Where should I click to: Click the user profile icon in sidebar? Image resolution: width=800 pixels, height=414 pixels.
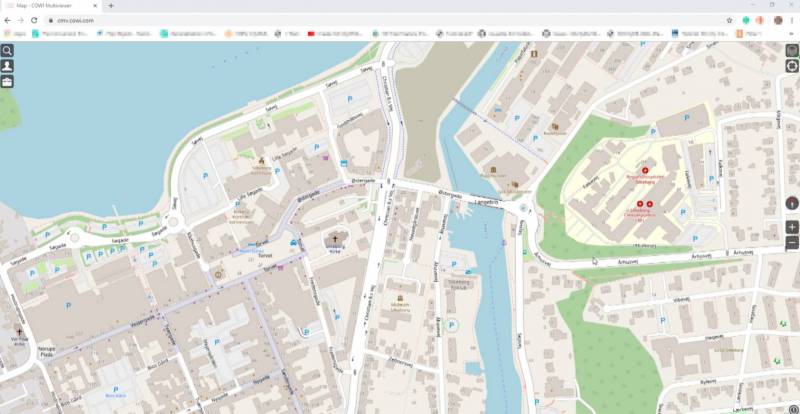(x=7, y=65)
